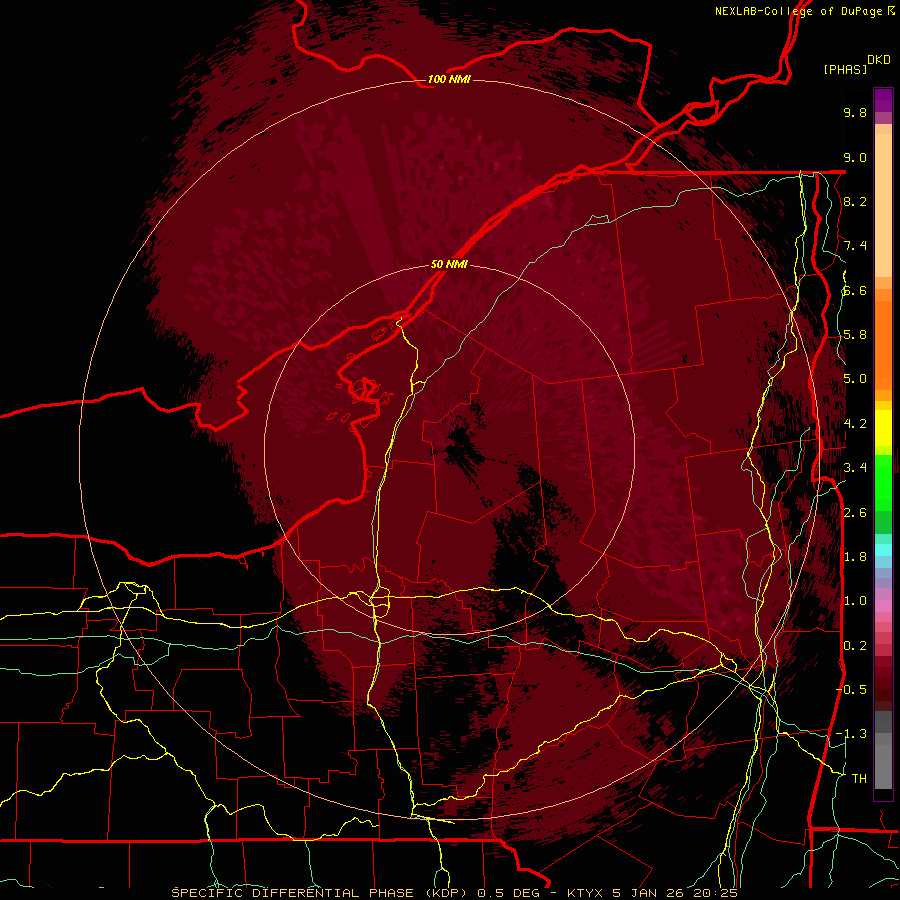The width and height of the screenshot is (900, 900).
Task: Select the 50 NMI range ring label
Action: (x=449, y=264)
